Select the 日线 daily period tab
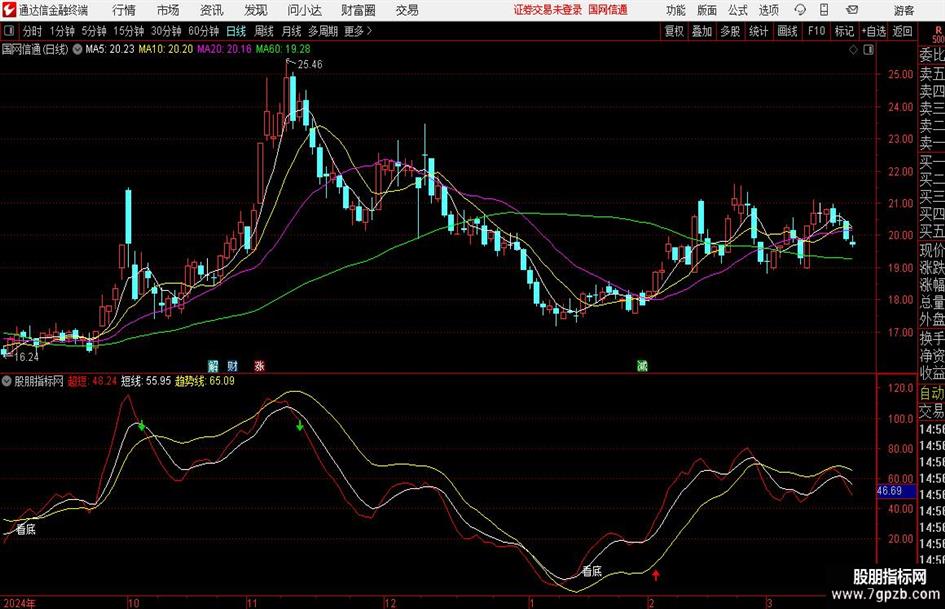This screenshot has height=609, width=945. click(236, 31)
